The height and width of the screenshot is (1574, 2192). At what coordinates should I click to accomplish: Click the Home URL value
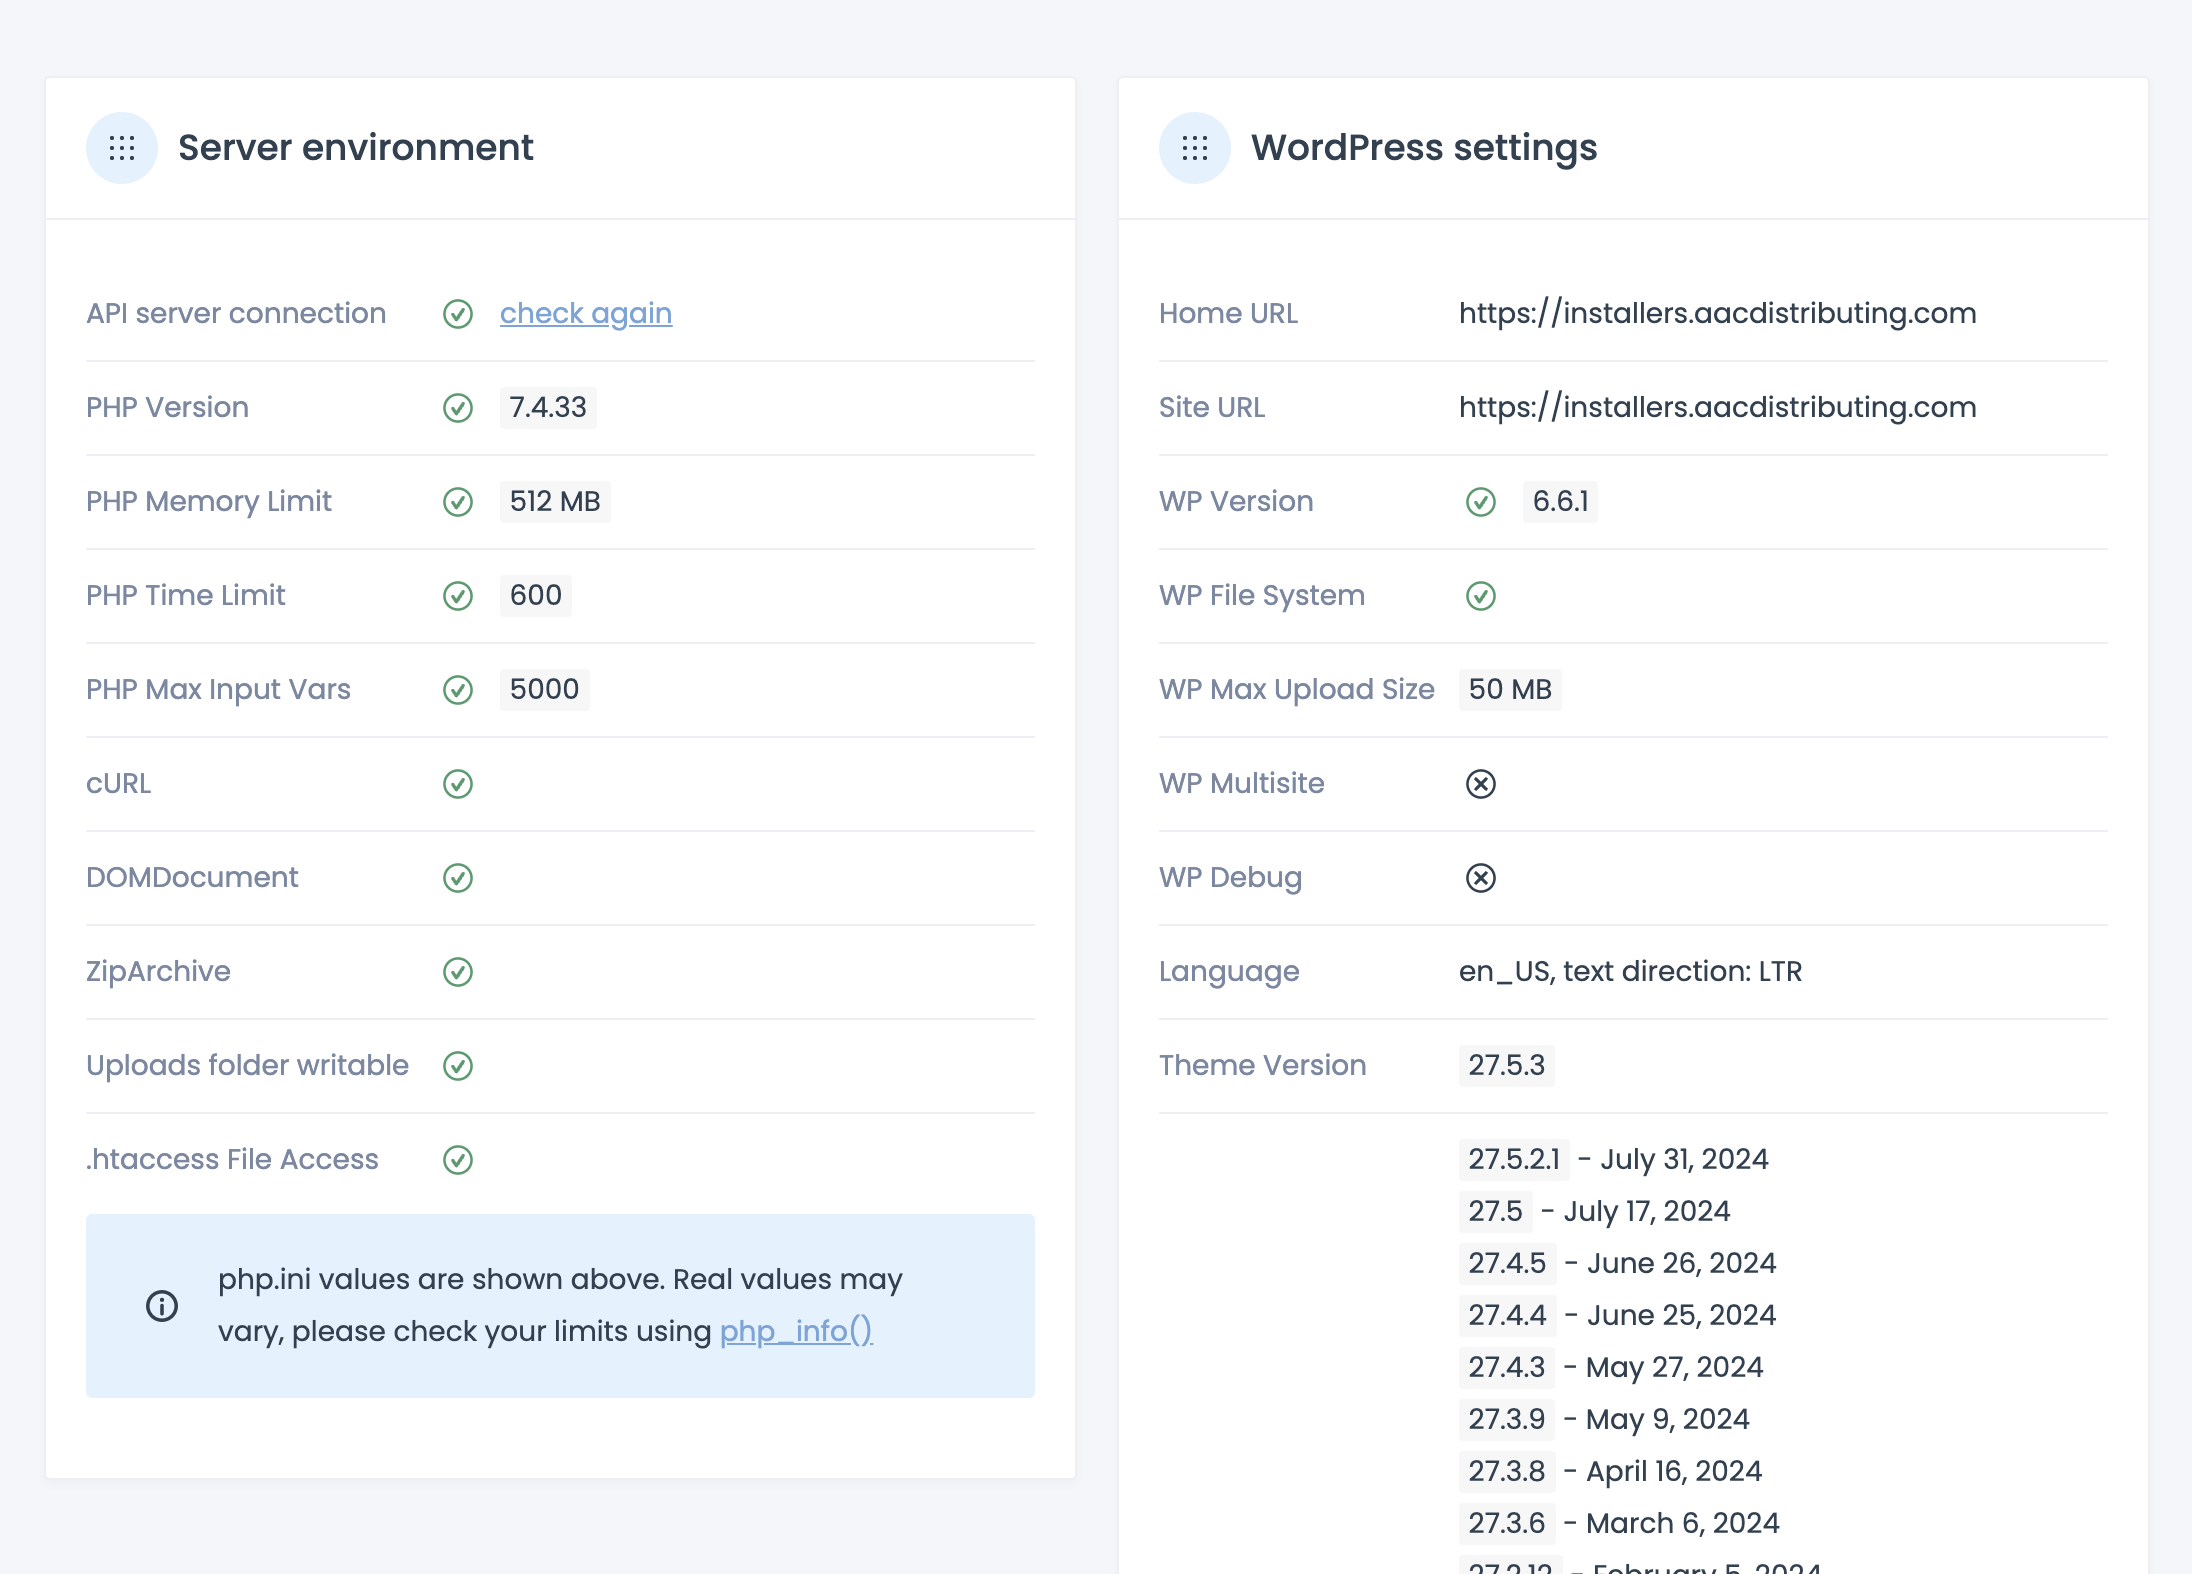(x=1717, y=313)
